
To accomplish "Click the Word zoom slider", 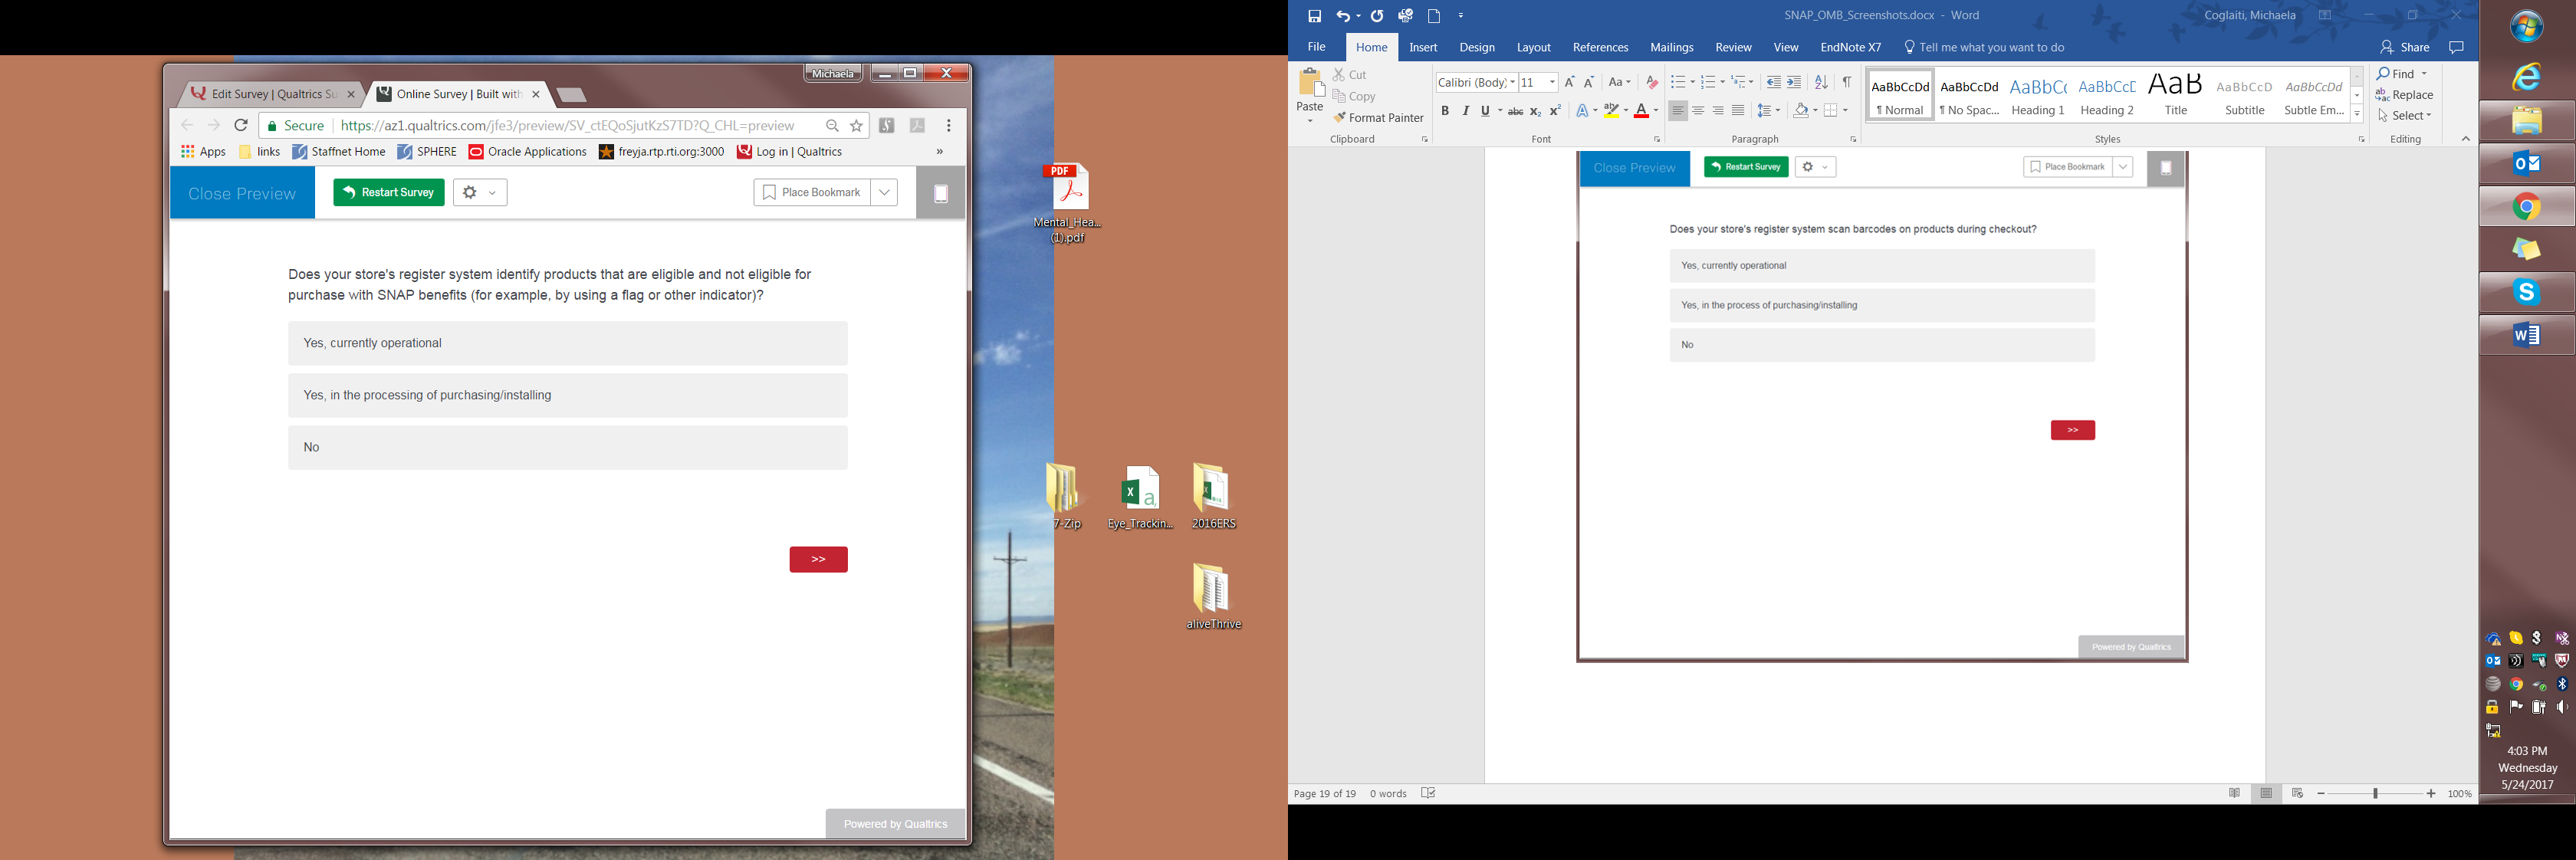I will 2375,793.
